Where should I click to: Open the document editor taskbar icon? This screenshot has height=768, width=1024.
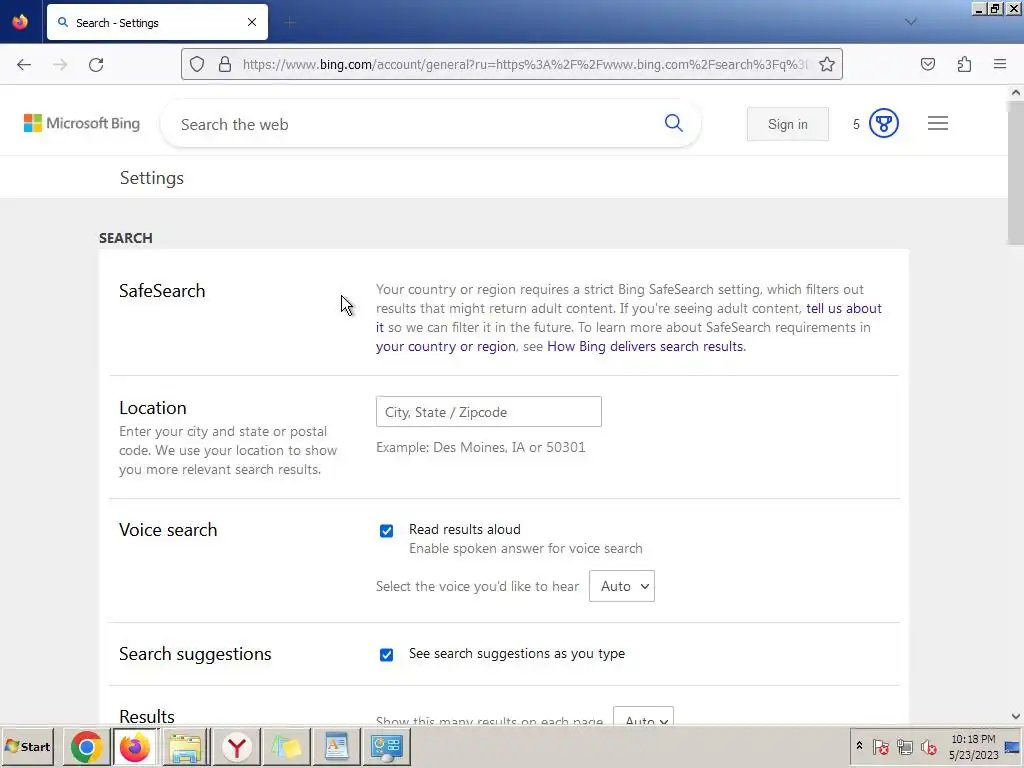336,746
